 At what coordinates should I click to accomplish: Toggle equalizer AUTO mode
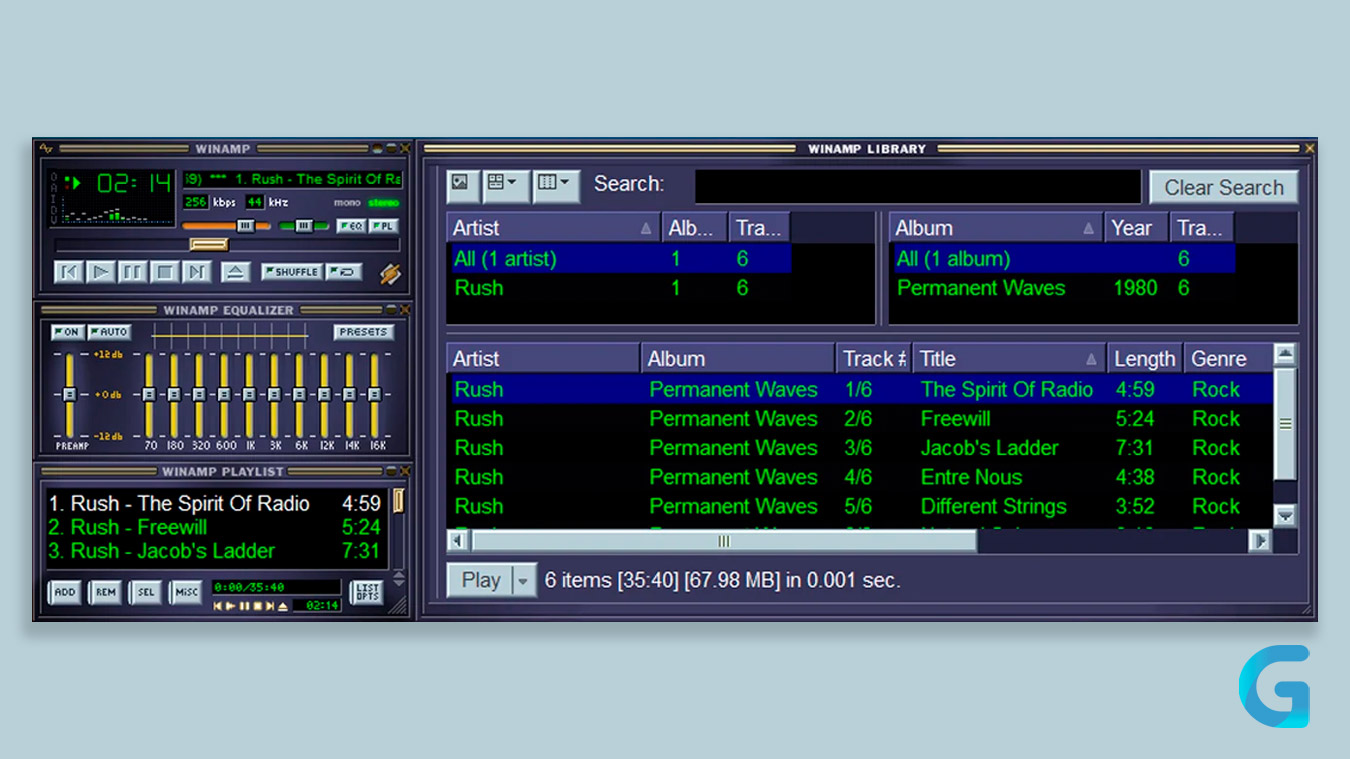pyautogui.click(x=109, y=332)
